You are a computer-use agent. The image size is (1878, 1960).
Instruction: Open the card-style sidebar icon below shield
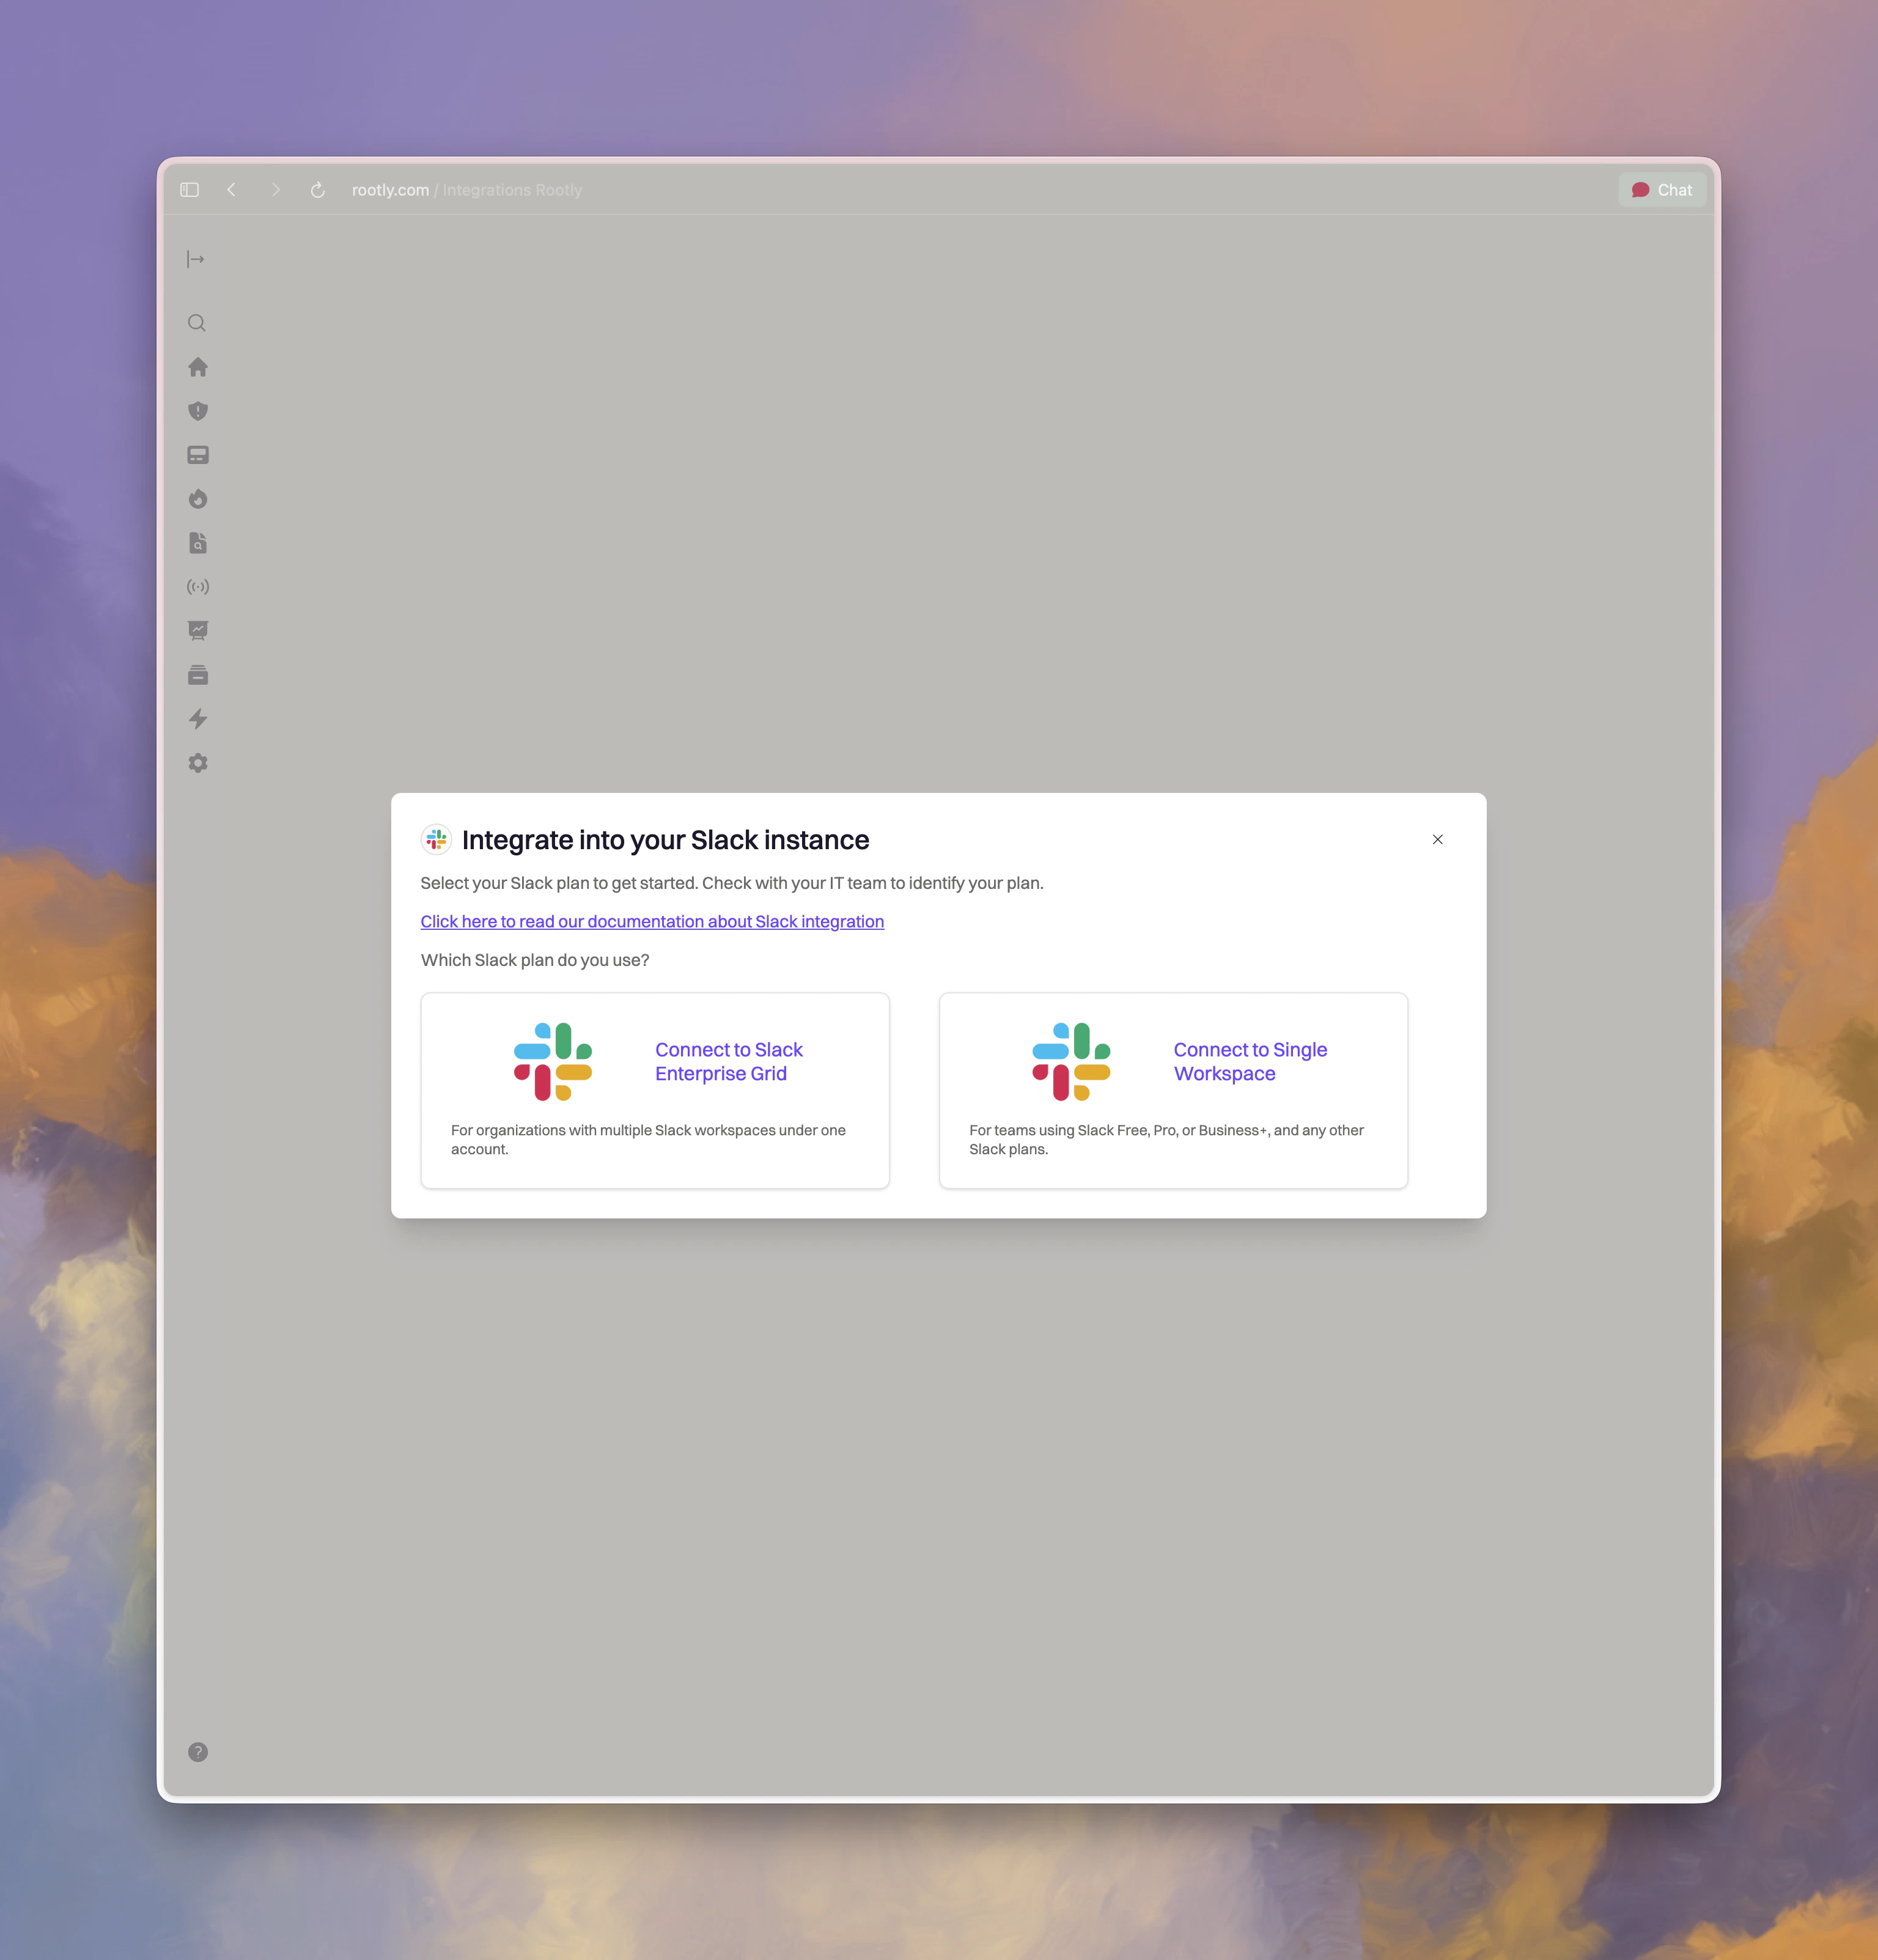click(x=198, y=455)
